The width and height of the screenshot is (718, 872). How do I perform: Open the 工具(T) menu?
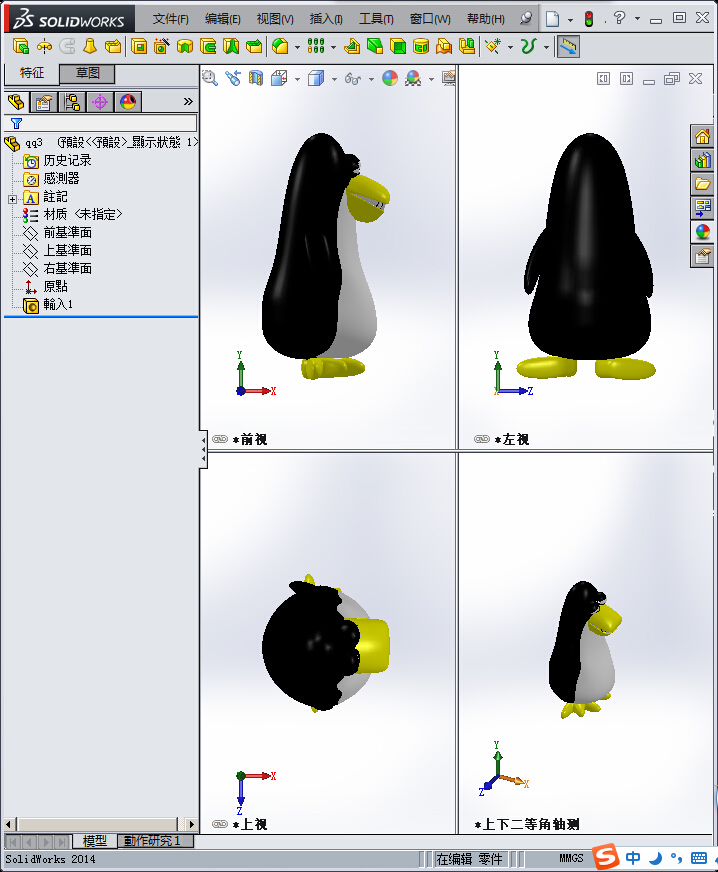(x=376, y=19)
